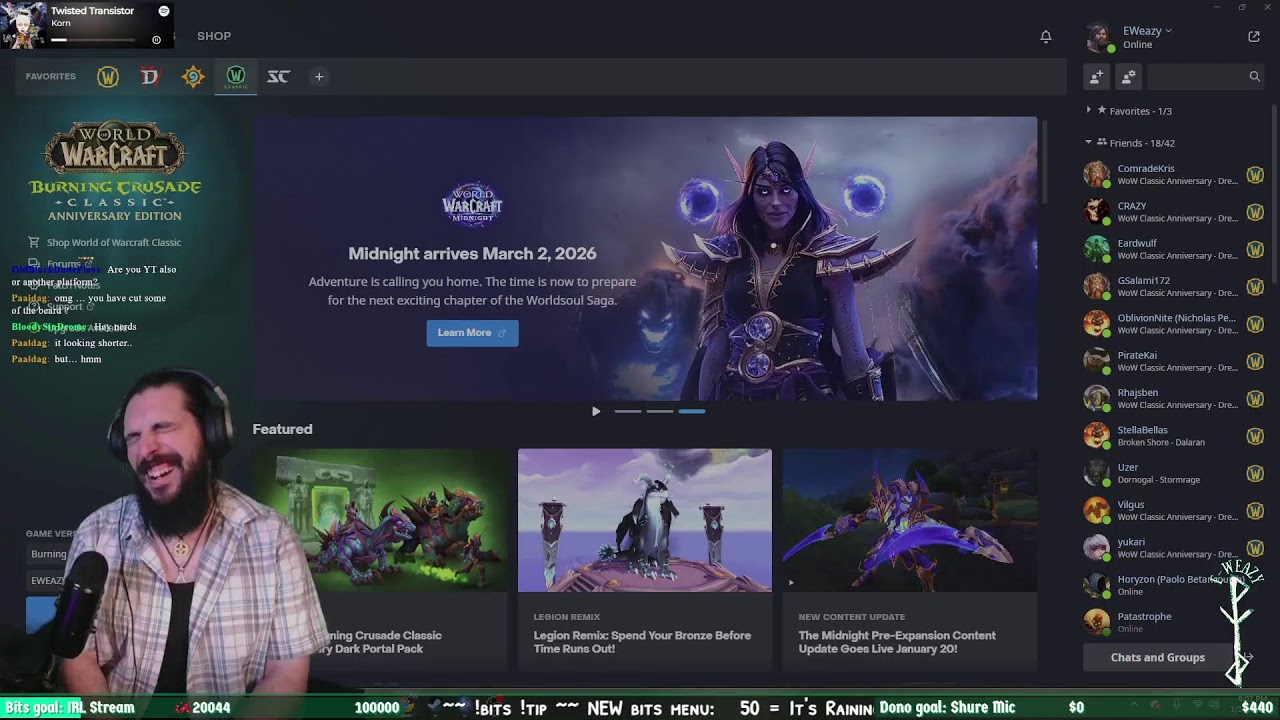The height and width of the screenshot is (720, 1280).
Task: Click the WoW game icon in StellaBellas row
Action: coord(1255,436)
